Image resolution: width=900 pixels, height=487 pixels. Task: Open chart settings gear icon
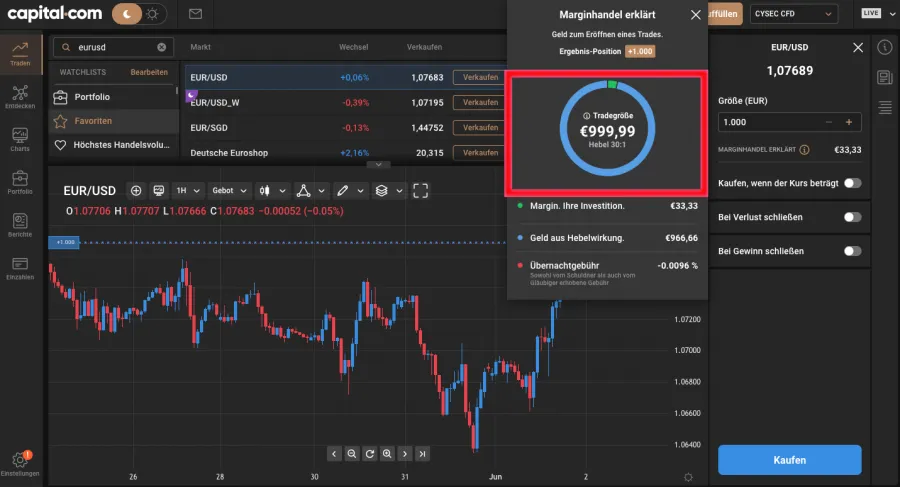(x=688, y=477)
